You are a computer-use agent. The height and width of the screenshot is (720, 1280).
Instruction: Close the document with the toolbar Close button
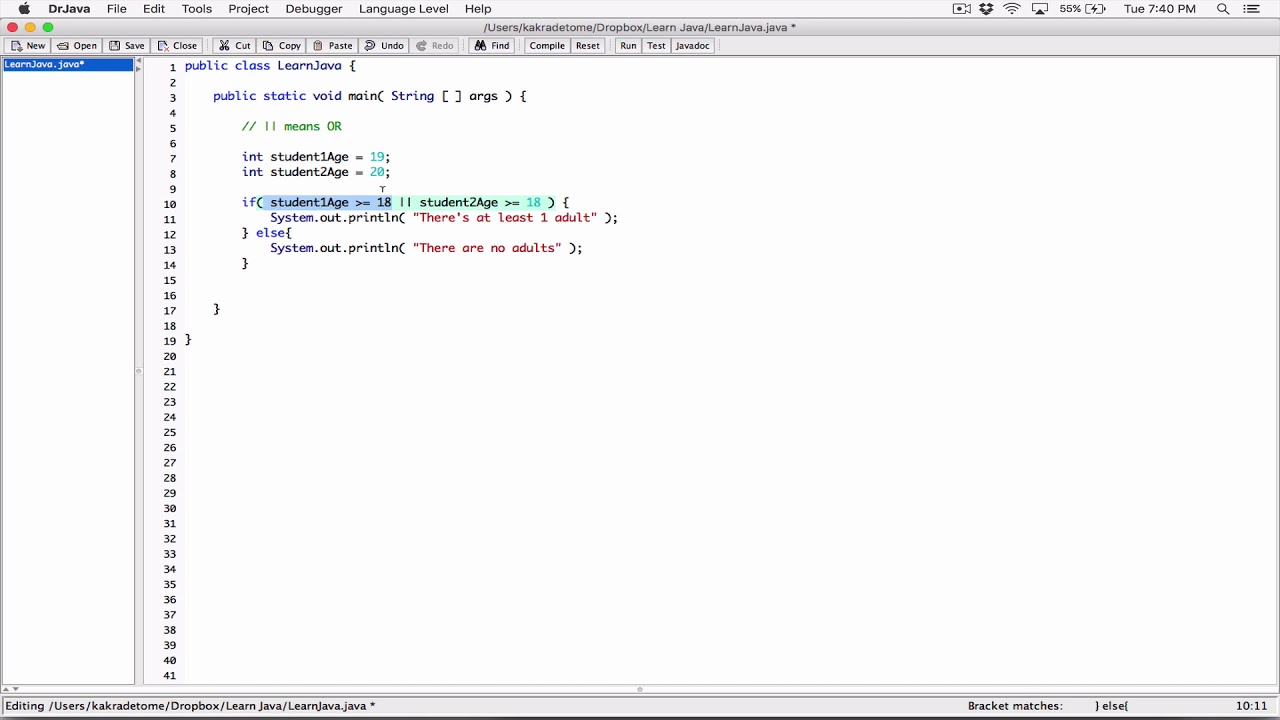pyautogui.click(x=176, y=46)
